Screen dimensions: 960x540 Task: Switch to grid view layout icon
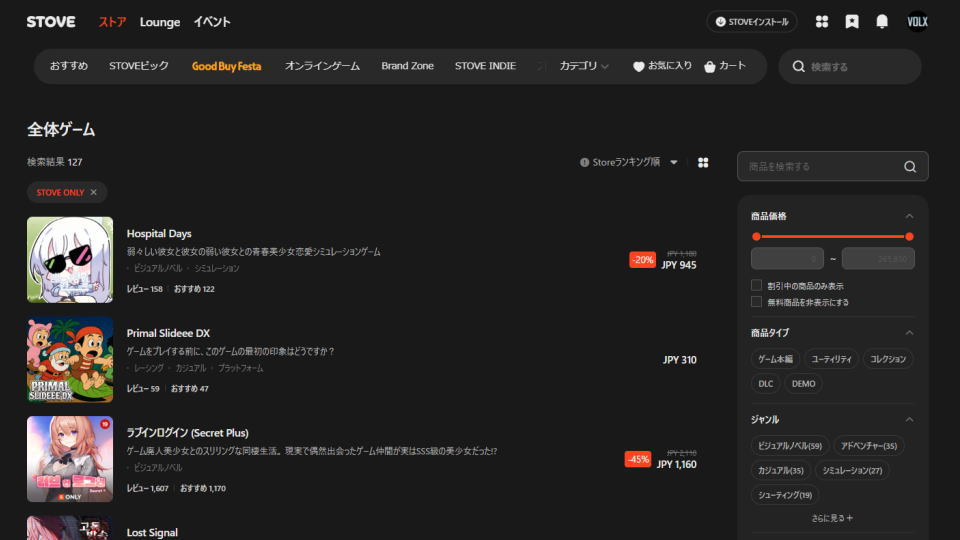(703, 162)
